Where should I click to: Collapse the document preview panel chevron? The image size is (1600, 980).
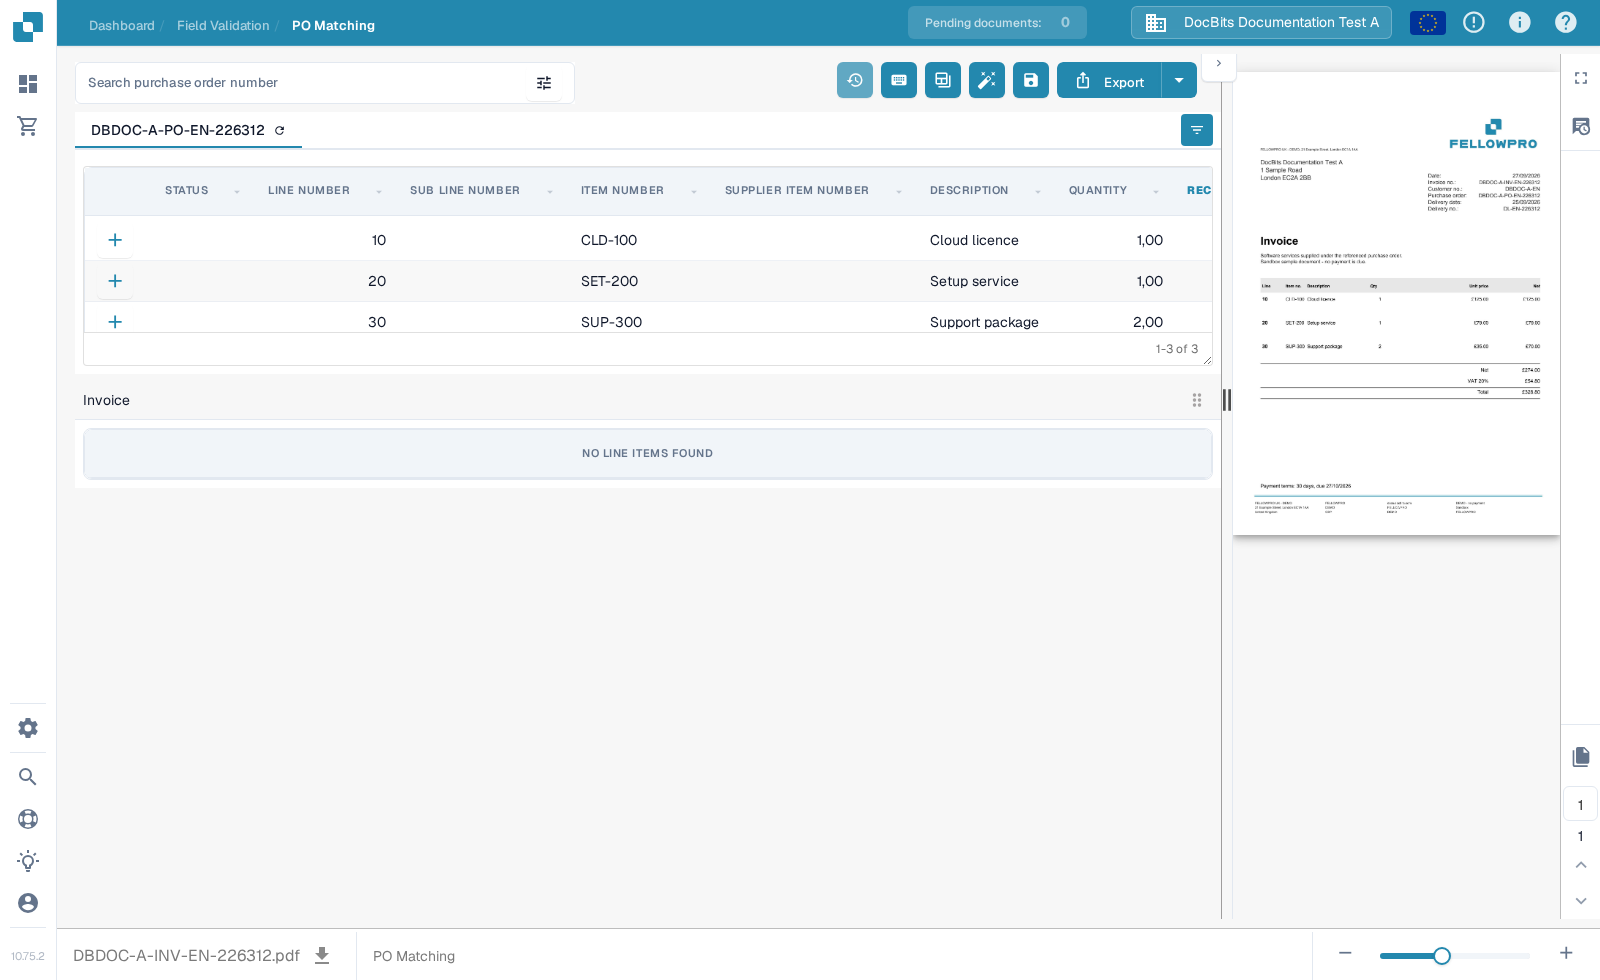(x=1218, y=63)
